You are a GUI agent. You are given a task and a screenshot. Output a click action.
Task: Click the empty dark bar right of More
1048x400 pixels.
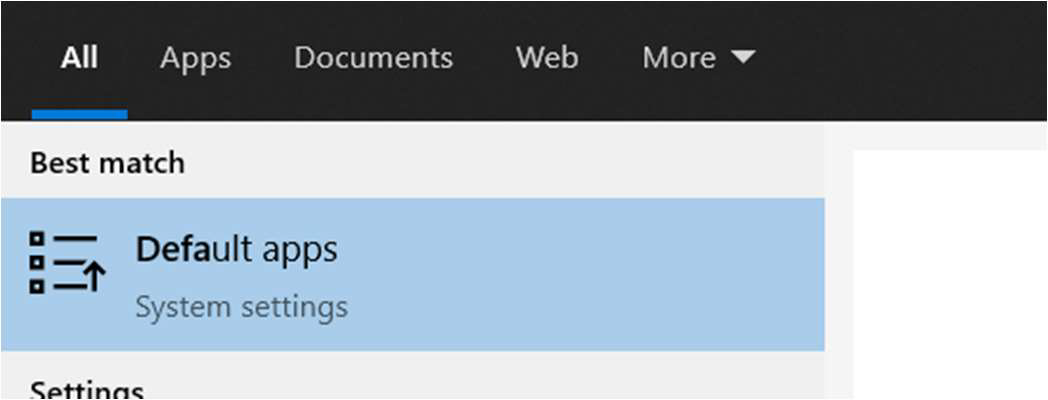coord(900,58)
